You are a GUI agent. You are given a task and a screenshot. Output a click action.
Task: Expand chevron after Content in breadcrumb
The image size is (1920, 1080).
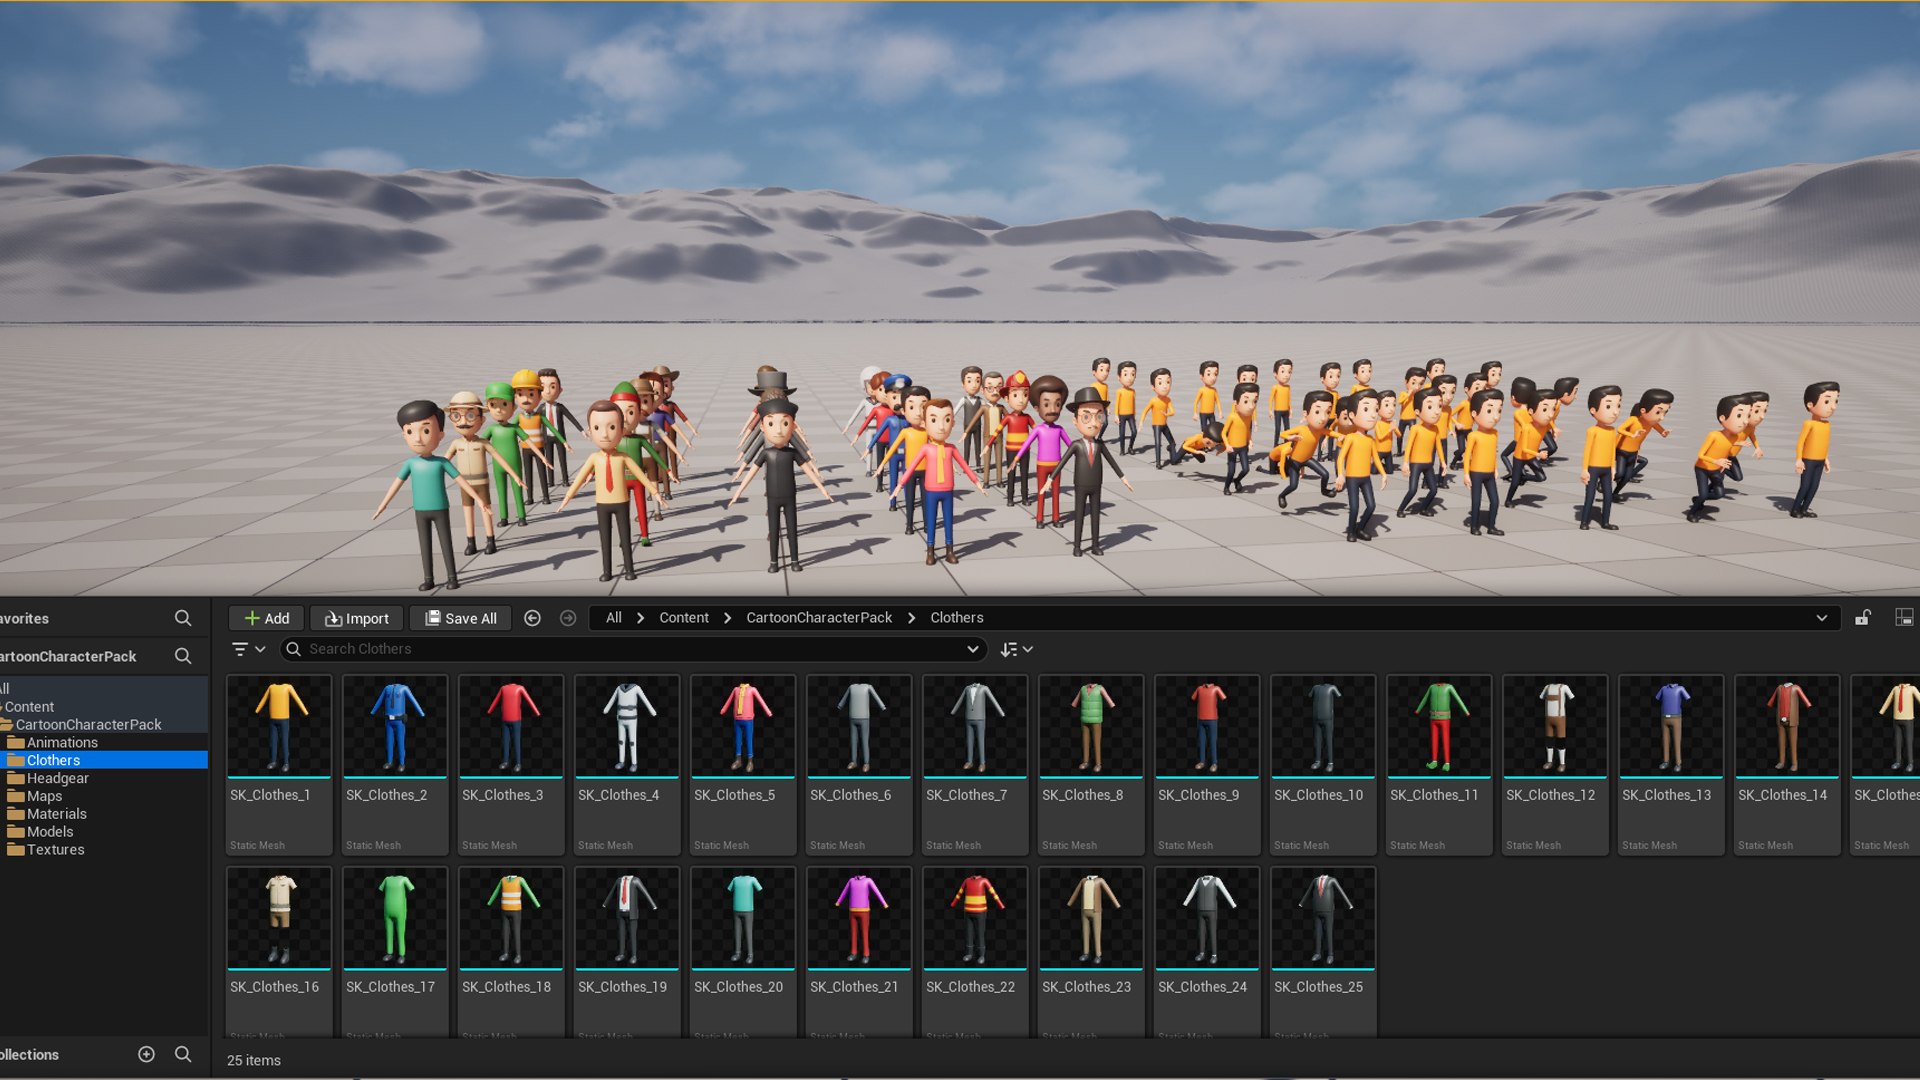click(x=727, y=618)
